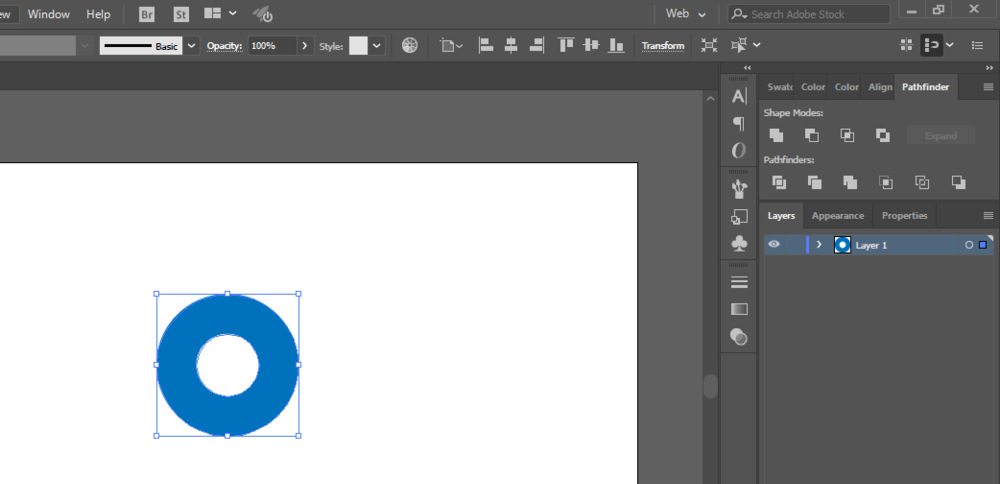
Task: Toggle the lock column for Layer 1
Action: [794, 245]
